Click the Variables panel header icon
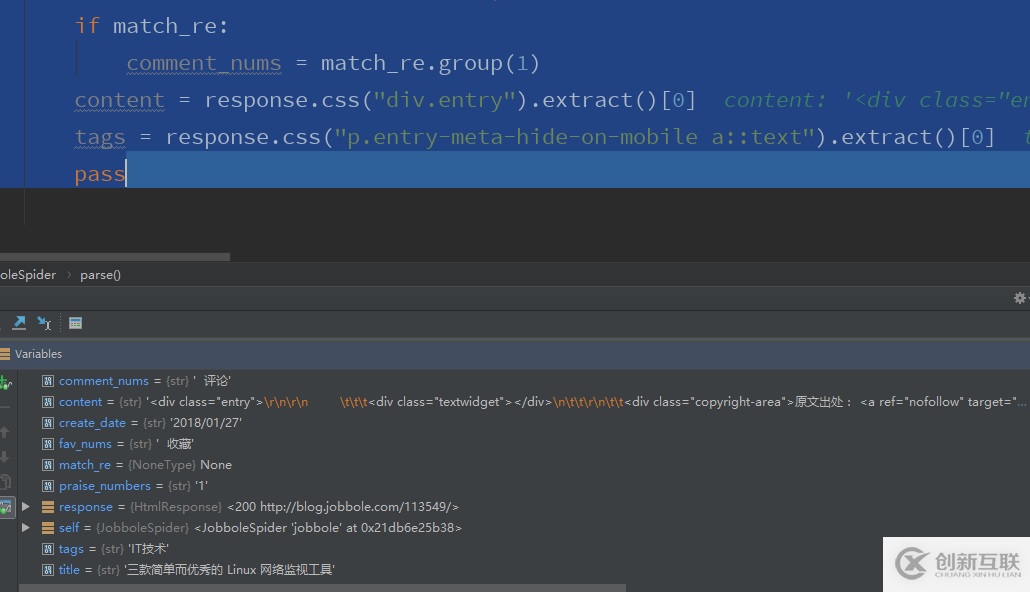Viewport: 1030px width, 592px height. click(5, 354)
